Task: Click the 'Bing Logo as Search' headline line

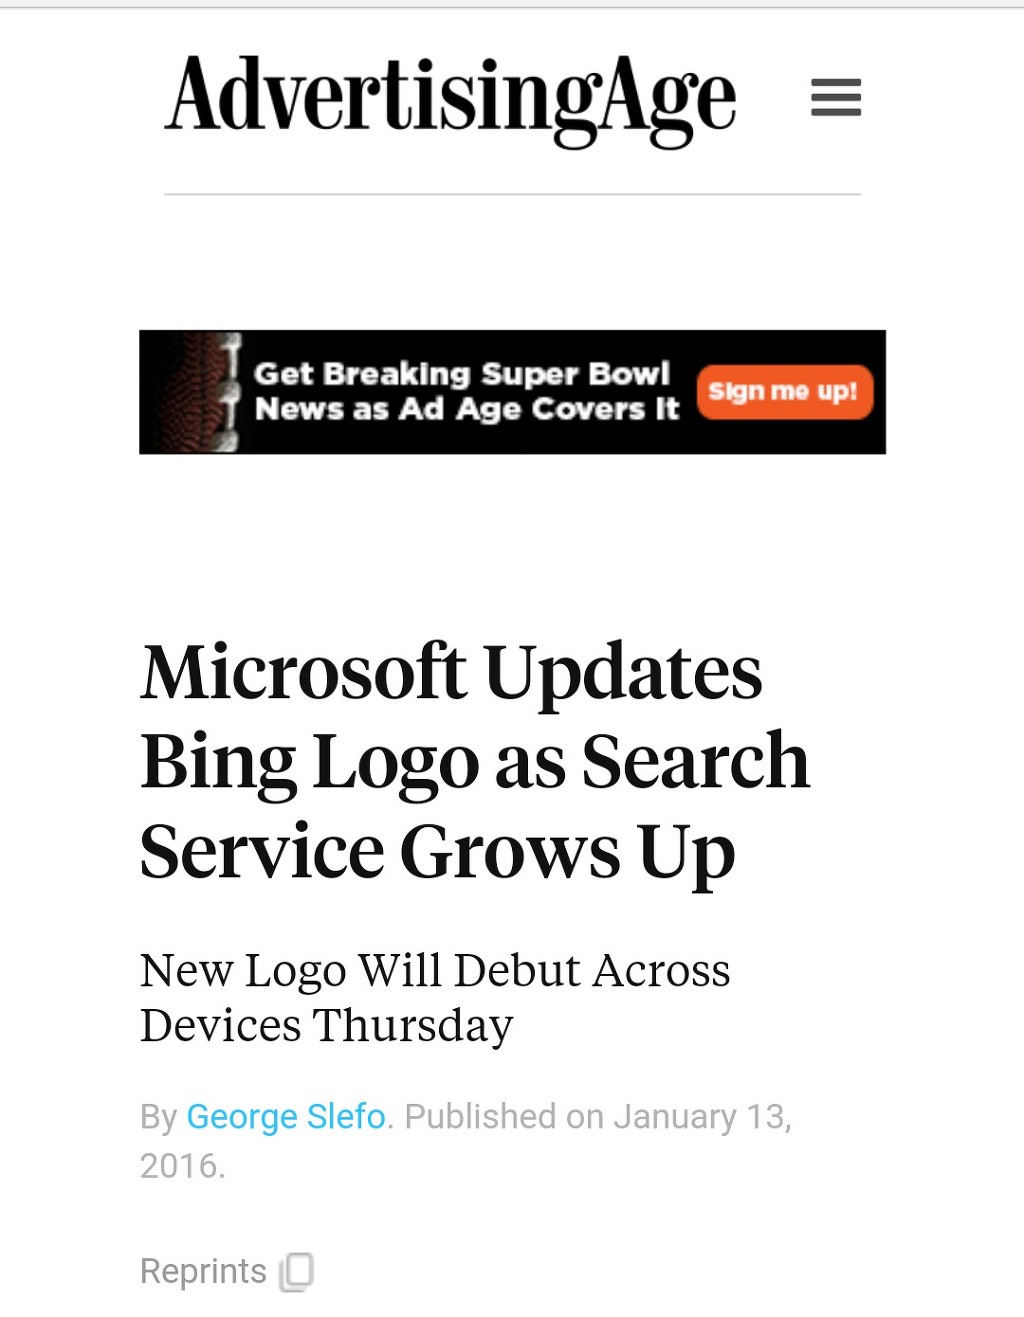Action: pos(474,762)
